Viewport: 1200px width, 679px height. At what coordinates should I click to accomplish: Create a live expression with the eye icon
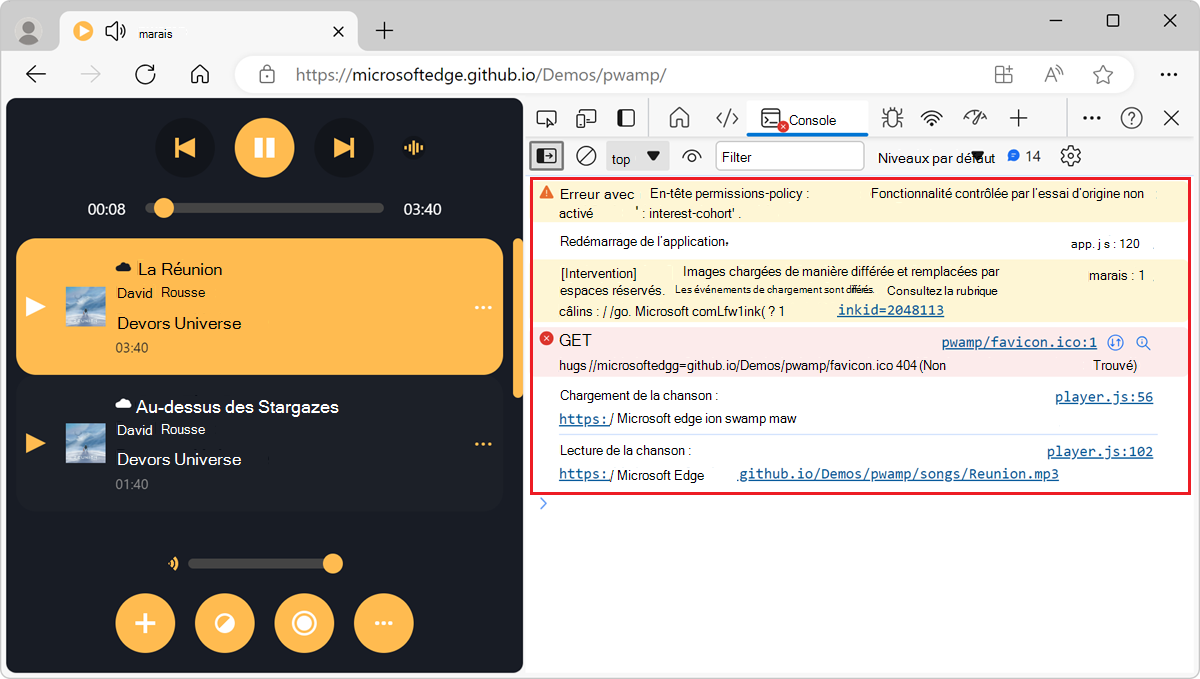click(691, 156)
